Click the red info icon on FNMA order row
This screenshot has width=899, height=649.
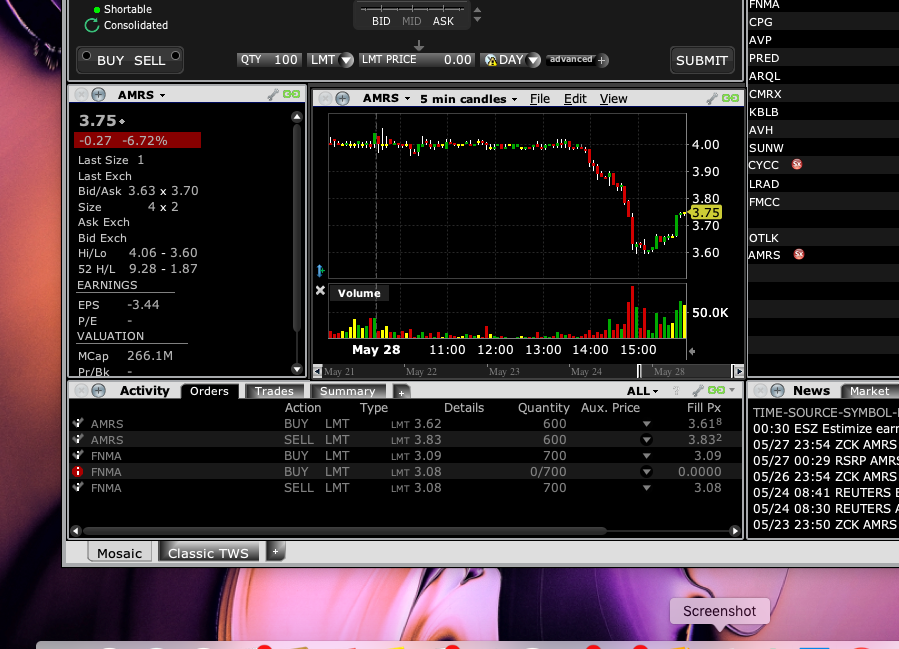[x=78, y=472]
